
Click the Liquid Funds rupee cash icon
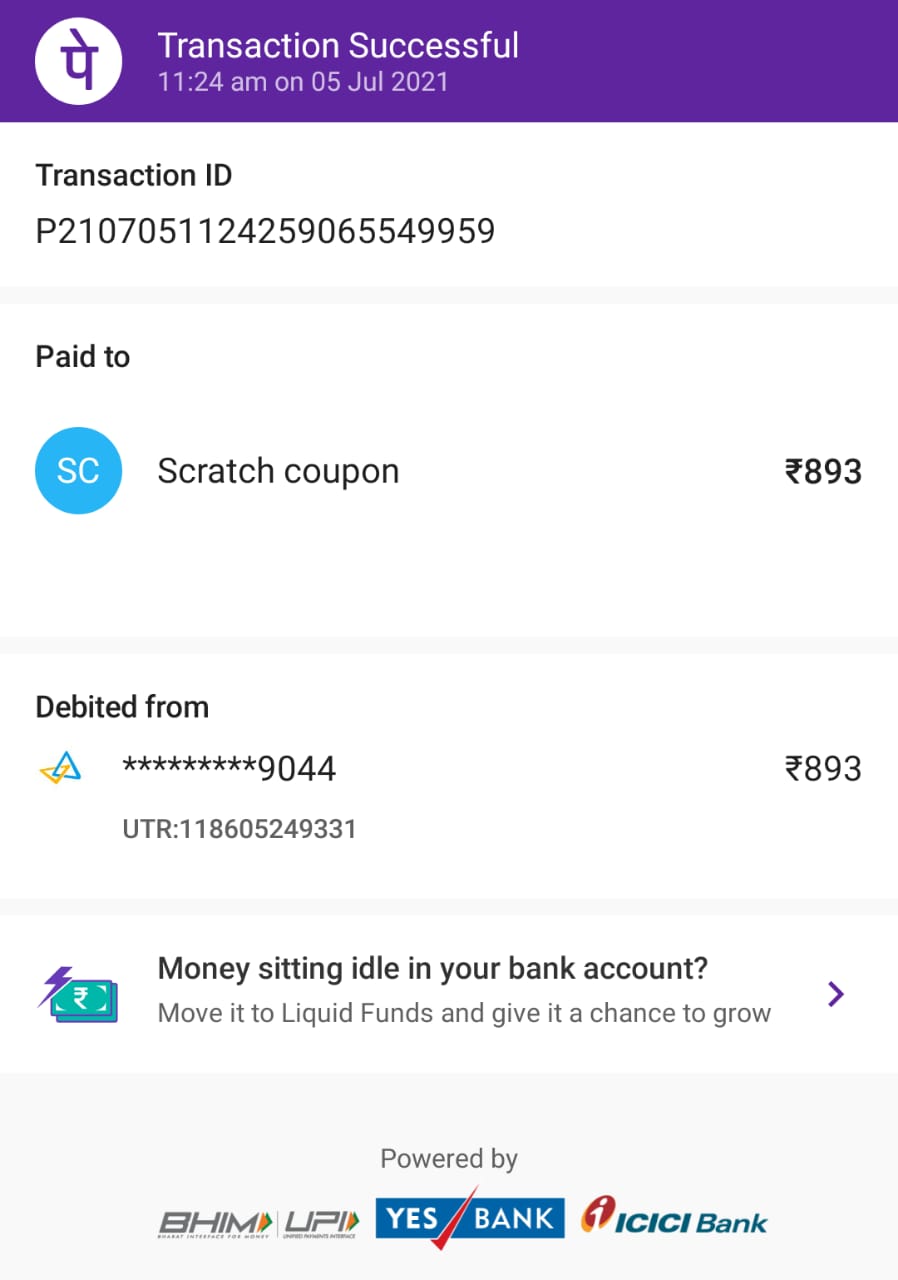[78, 993]
